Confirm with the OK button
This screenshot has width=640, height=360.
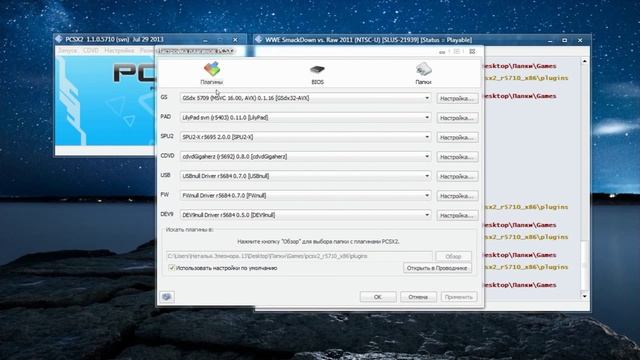[378, 297]
